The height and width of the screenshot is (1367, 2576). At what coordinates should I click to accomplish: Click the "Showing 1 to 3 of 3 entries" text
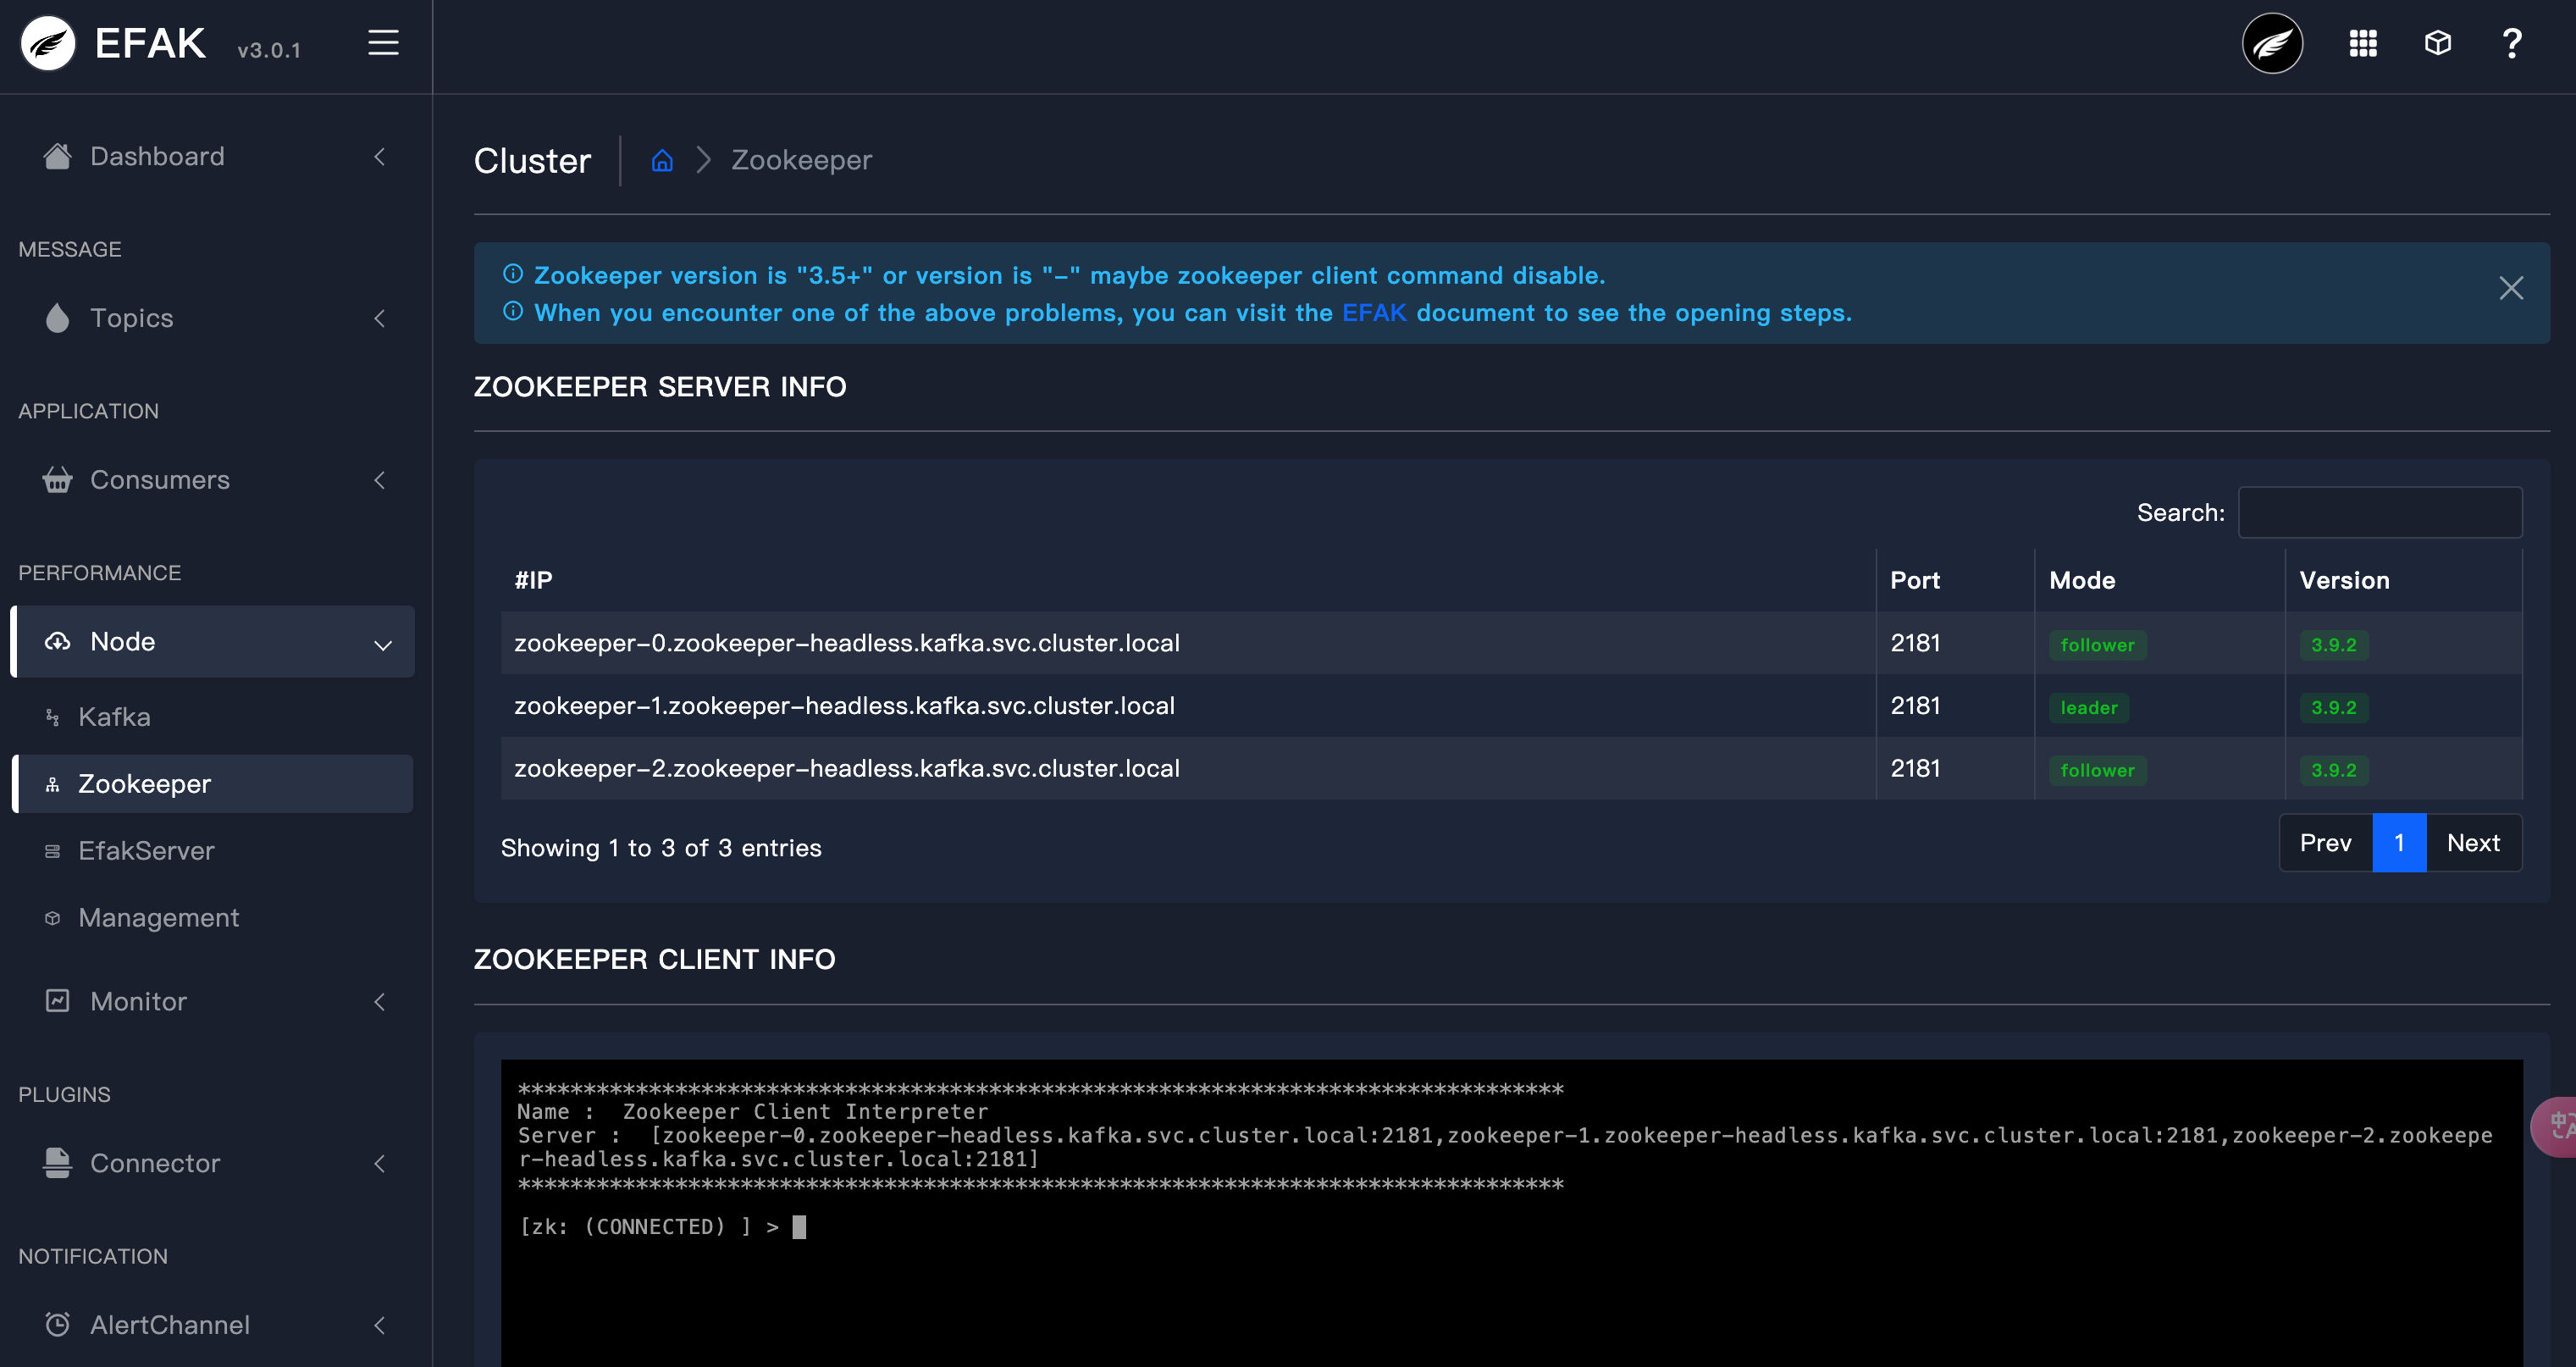pyautogui.click(x=661, y=848)
